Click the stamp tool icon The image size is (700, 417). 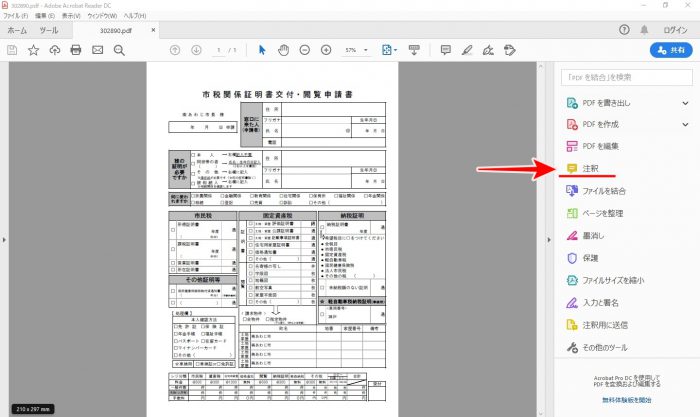(509, 50)
